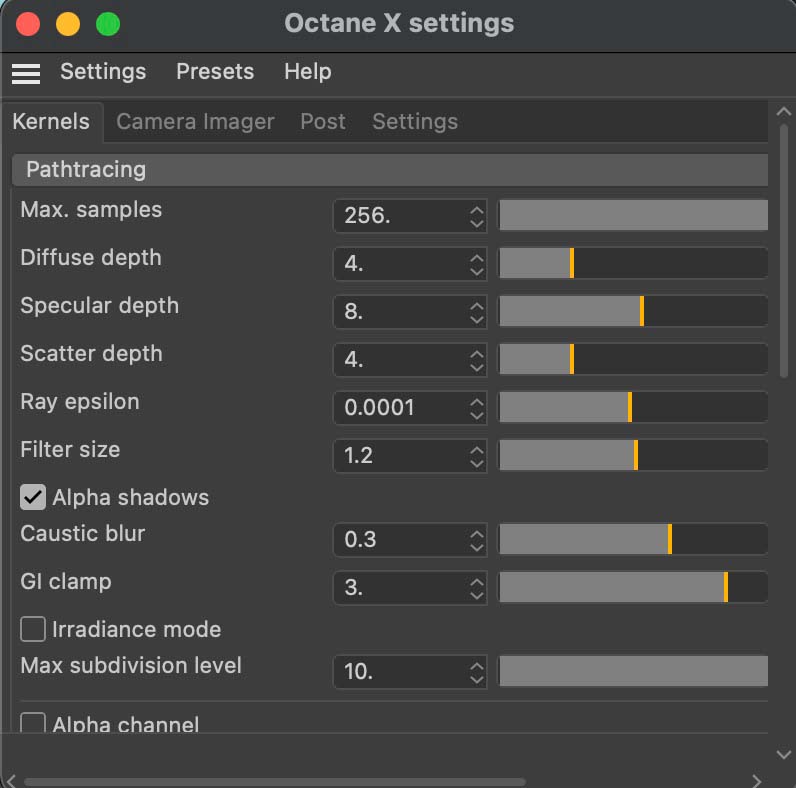This screenshot has height=788, width=796.
Task: Maximize the Octane X settings window
Action: pyautogui.click(x=108, y=24)
